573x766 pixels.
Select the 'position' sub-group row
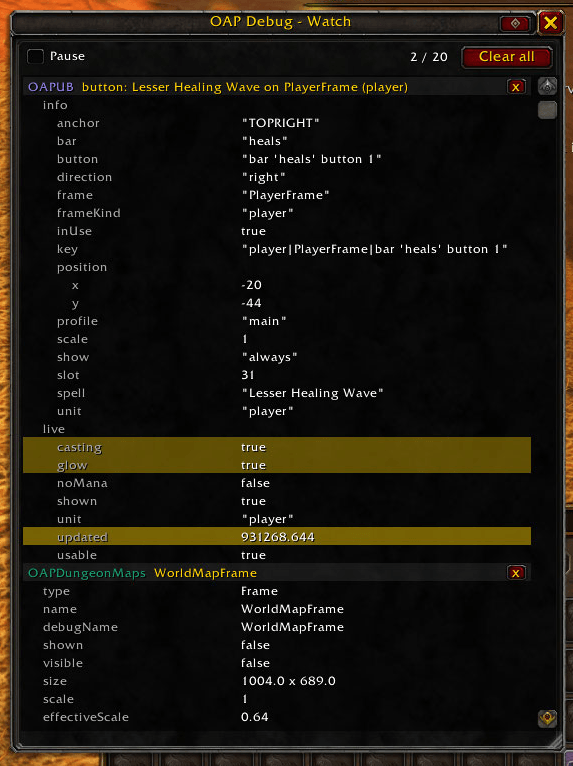click(x=277, y=267)
